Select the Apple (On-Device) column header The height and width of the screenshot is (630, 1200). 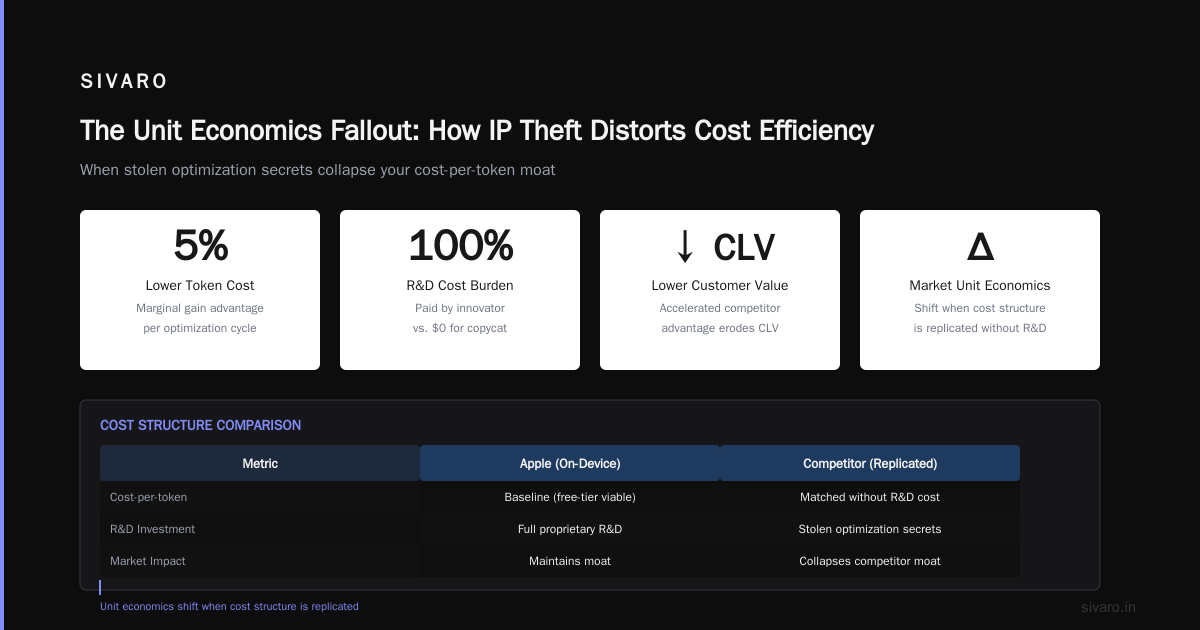[x=570, y=463]
